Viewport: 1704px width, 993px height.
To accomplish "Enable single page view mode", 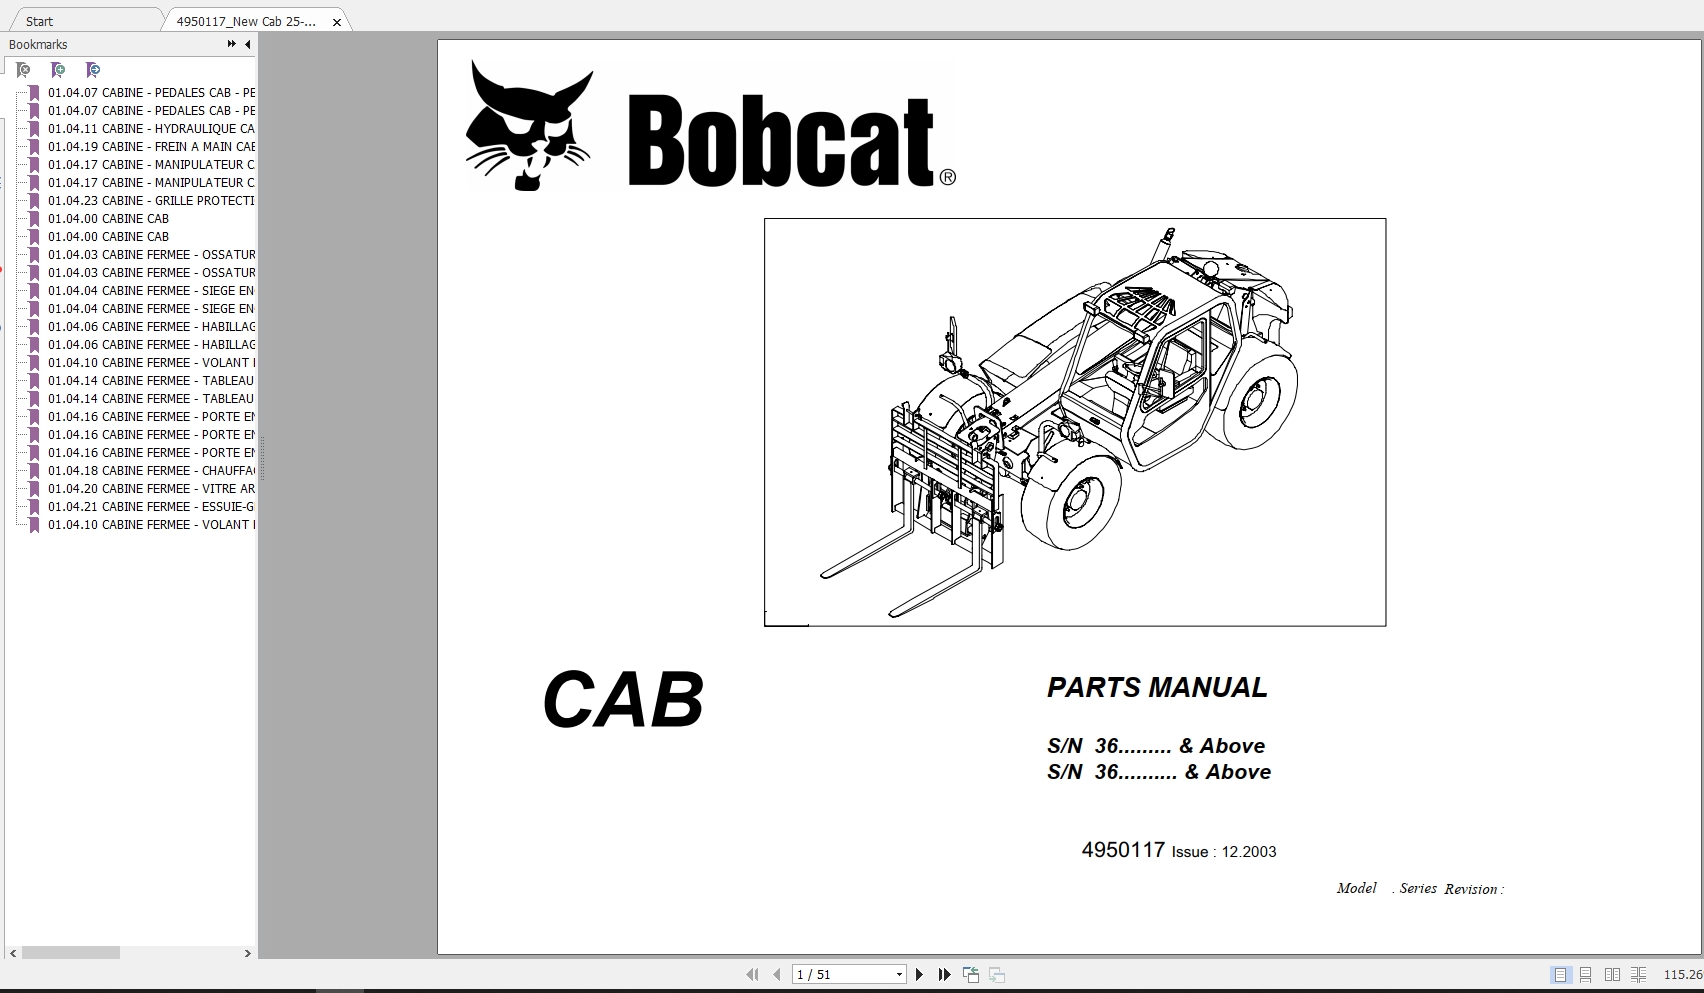I will click(x=1559, y=973).
